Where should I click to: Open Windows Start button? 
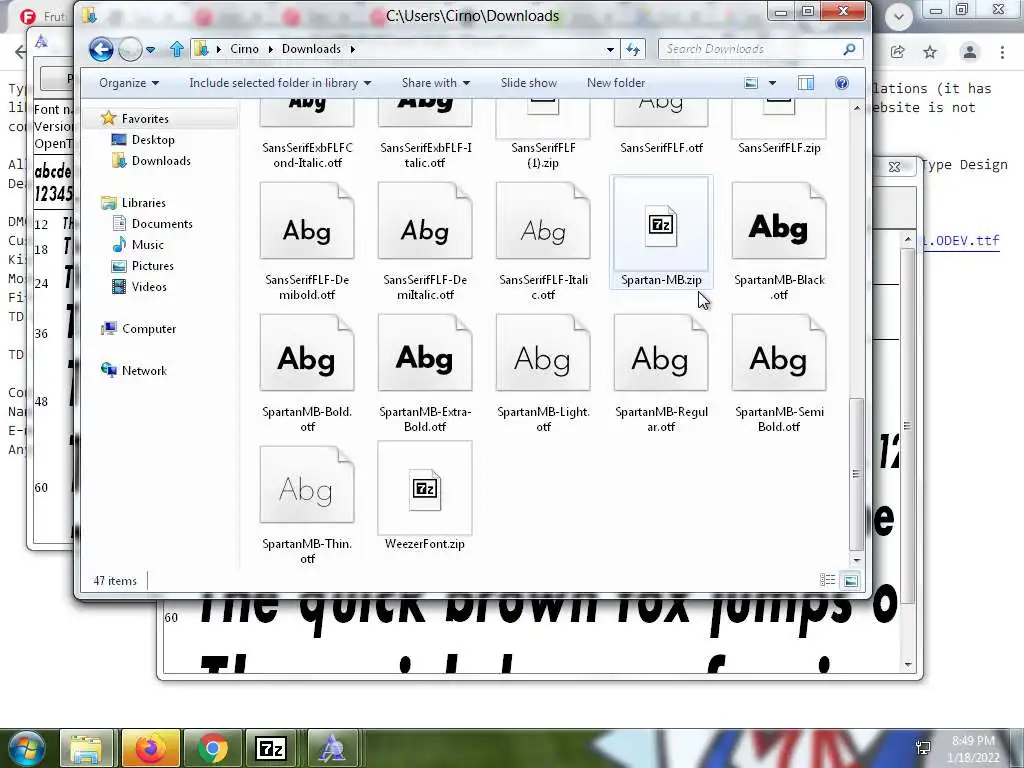coord(26,748)
